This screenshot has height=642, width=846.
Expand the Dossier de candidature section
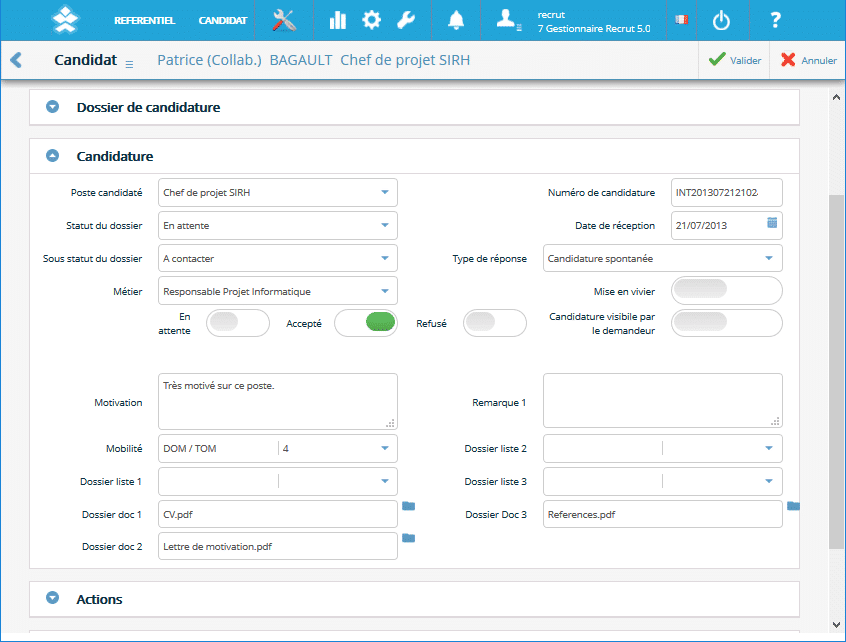click(x=52, y=107)
